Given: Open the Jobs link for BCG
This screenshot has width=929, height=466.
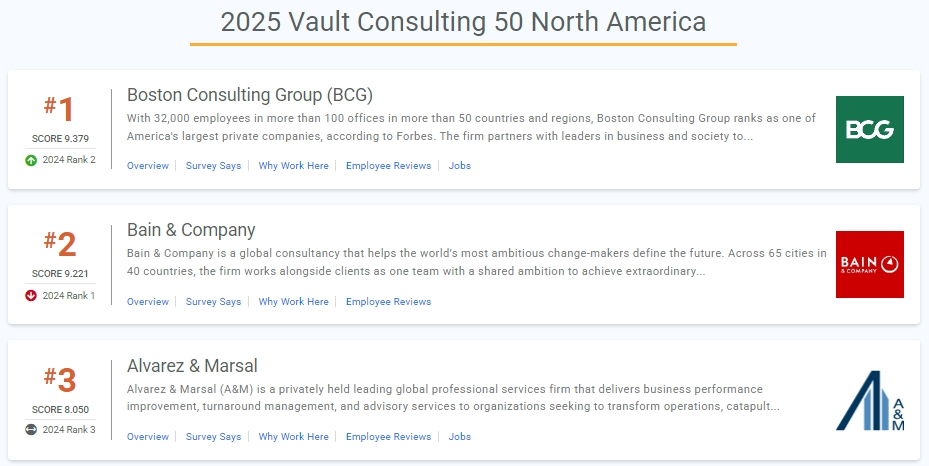Looking at the screenshot, I should (x=460, y=166).
